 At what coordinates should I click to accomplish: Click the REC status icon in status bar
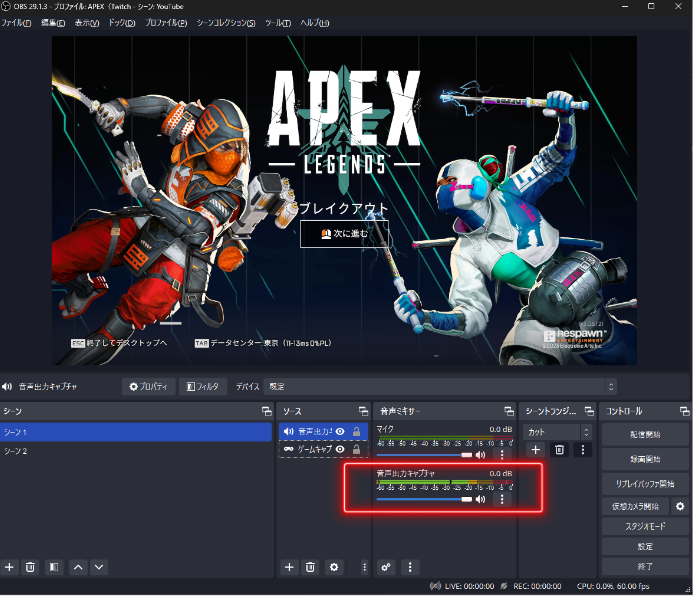[x=504, y=586]
